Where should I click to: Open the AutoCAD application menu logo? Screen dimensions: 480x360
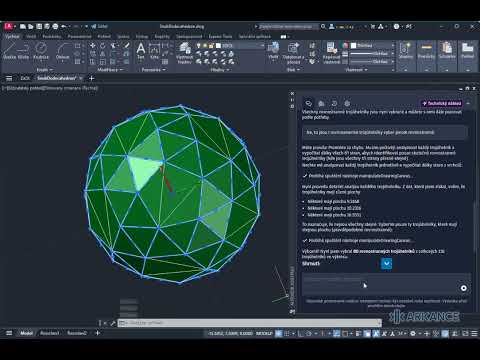pyautogui.click(x=8, y=26)
